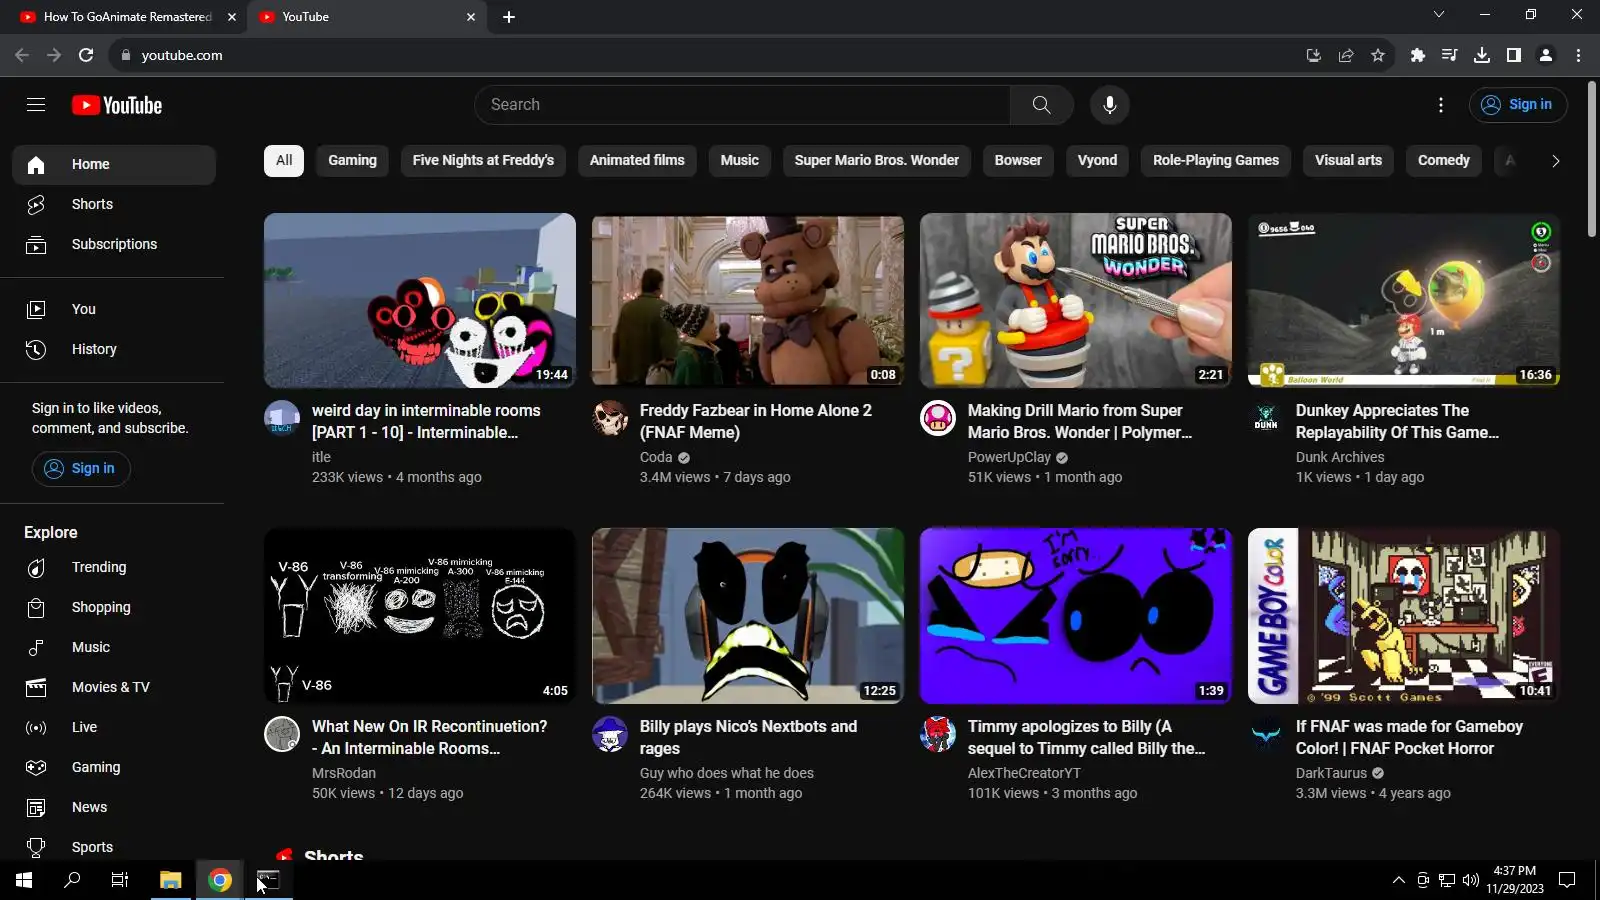Open Trending under Explore
This screenshot has width=1600, height=900.
click(114, 567)
